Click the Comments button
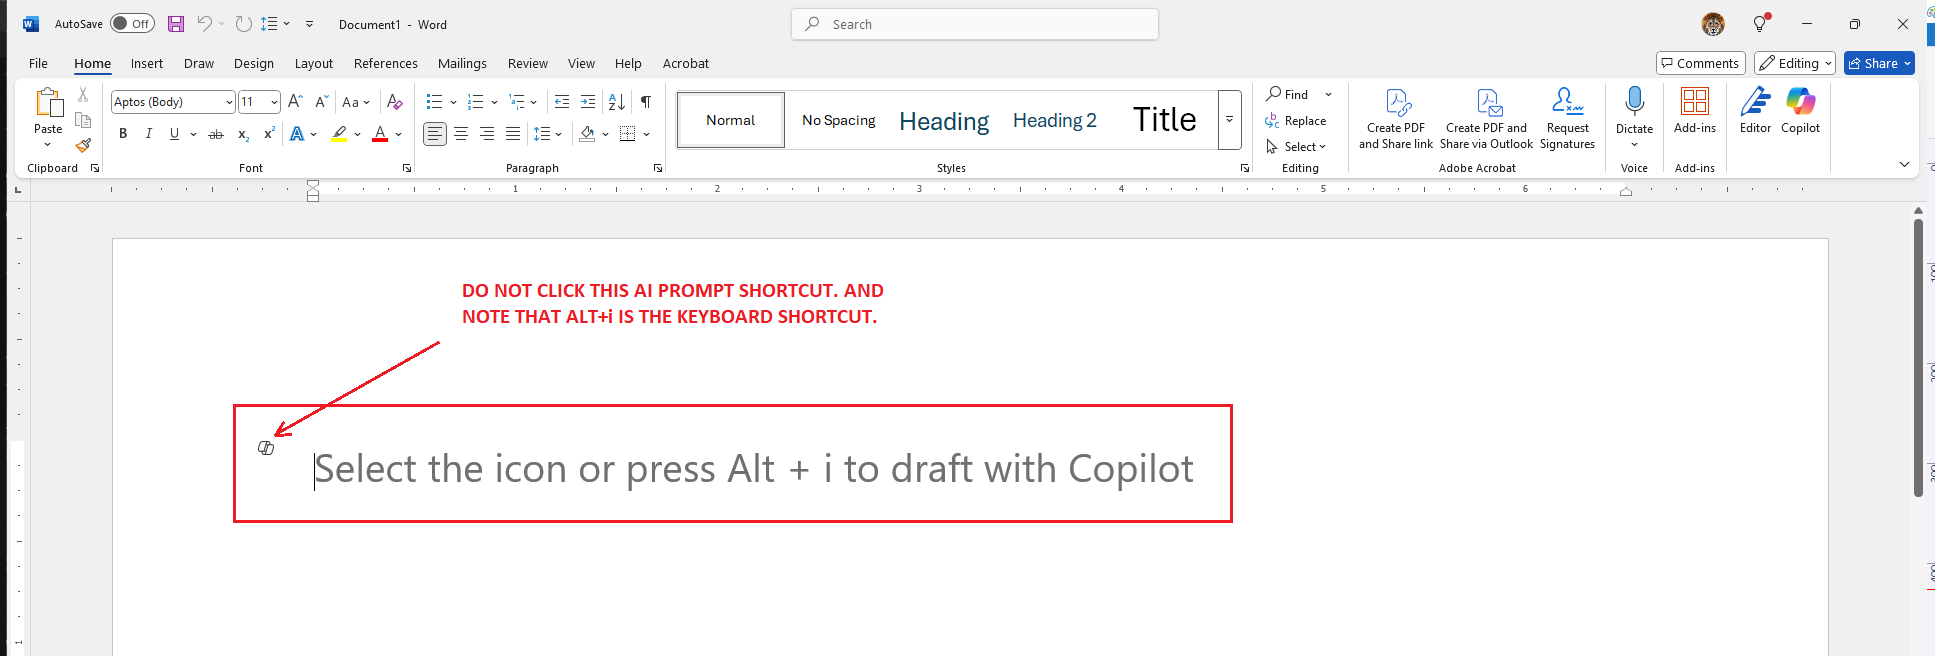This screenshot has width=1935, height=656. (1700, 63)
